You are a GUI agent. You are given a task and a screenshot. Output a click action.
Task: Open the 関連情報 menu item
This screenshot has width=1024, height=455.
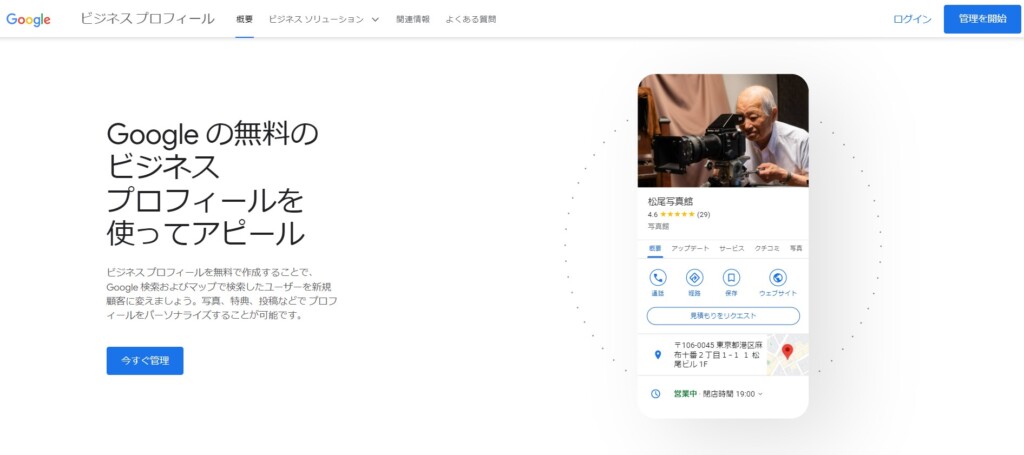click(413, 19)
